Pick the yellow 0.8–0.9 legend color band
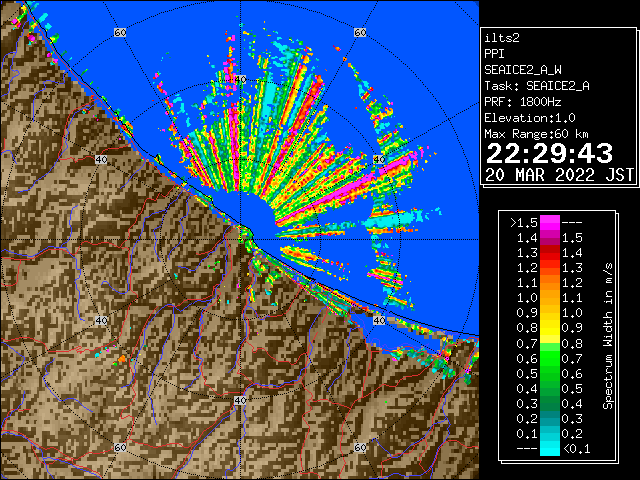 pos(550,328)
